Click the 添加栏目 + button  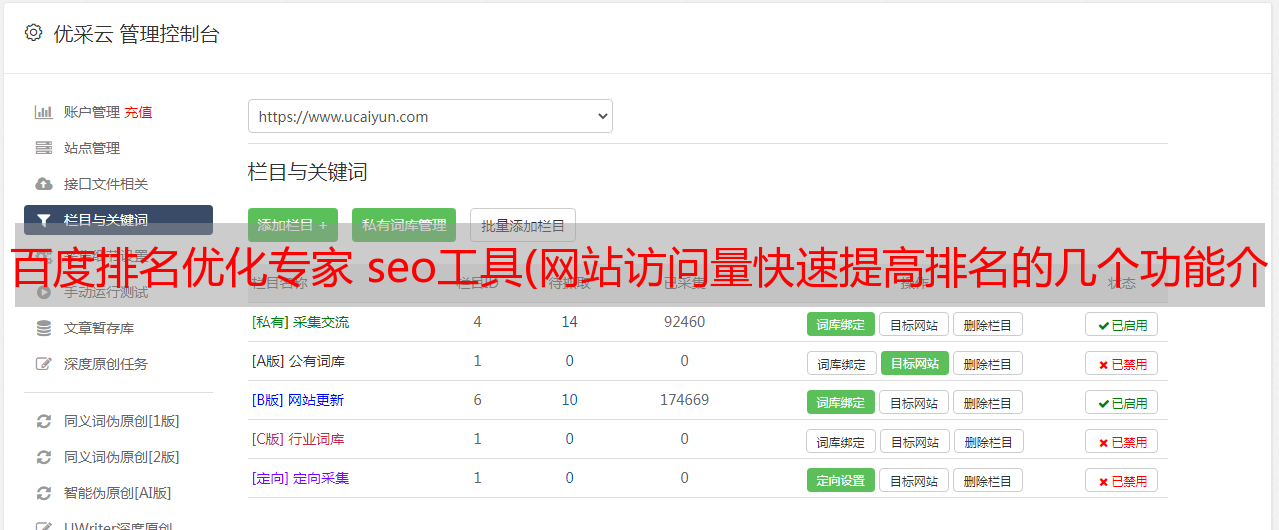pyautogui.click(x=293, y=225)
